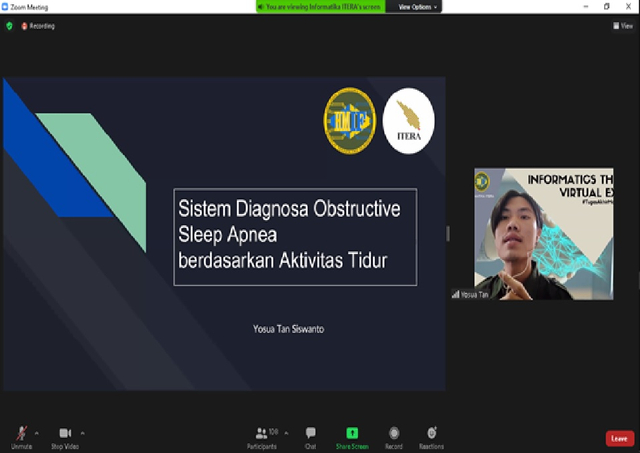Click the green encryption shield icon
Image resolution: width=640 pixels, height=453 pixels.
(9, 26)
